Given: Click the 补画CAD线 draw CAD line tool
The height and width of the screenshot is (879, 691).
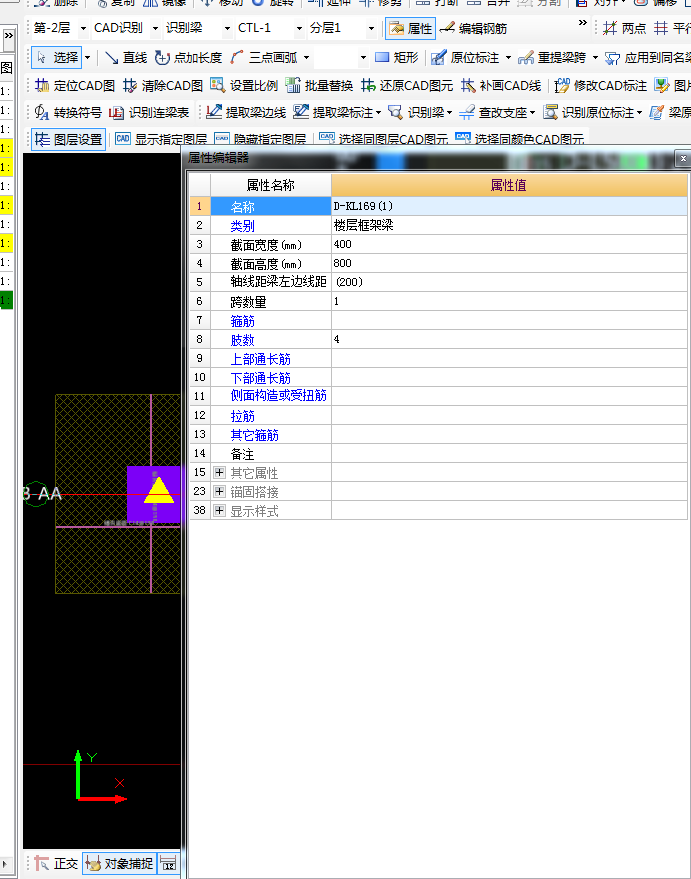Looking at the screenshot, I should coord(501,85).
